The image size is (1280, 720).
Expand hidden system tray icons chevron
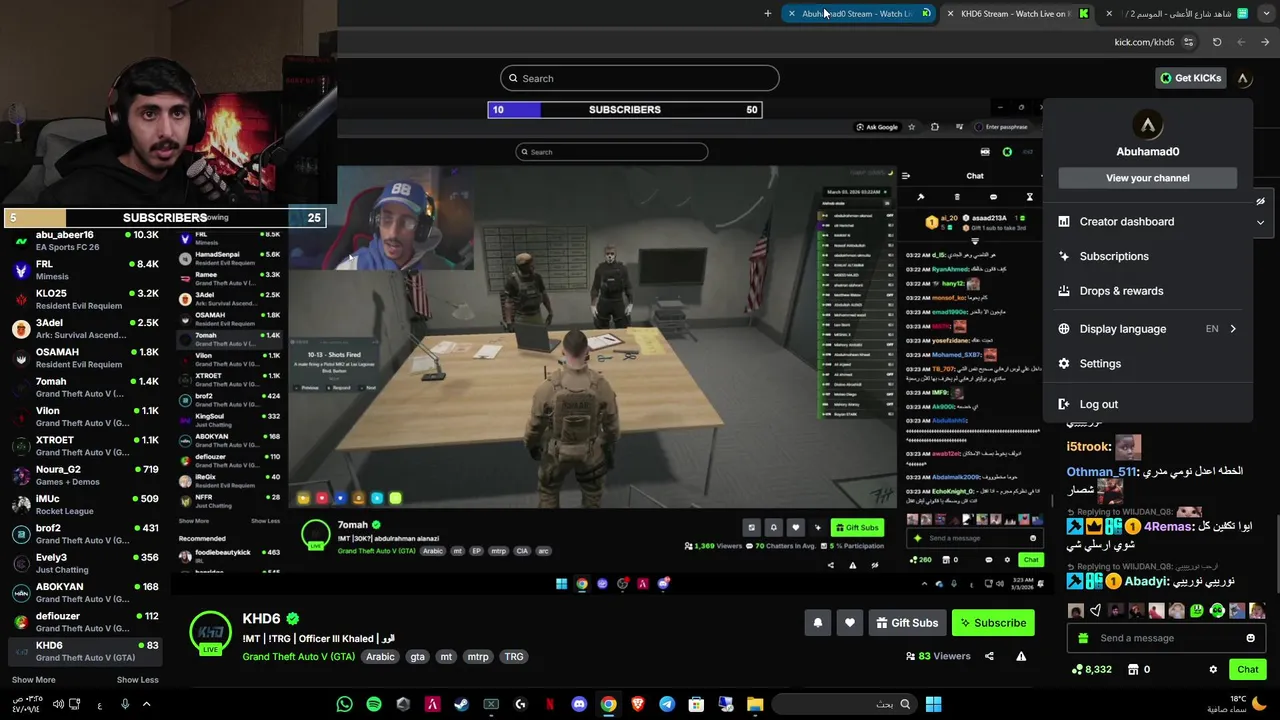pos(146,704)
